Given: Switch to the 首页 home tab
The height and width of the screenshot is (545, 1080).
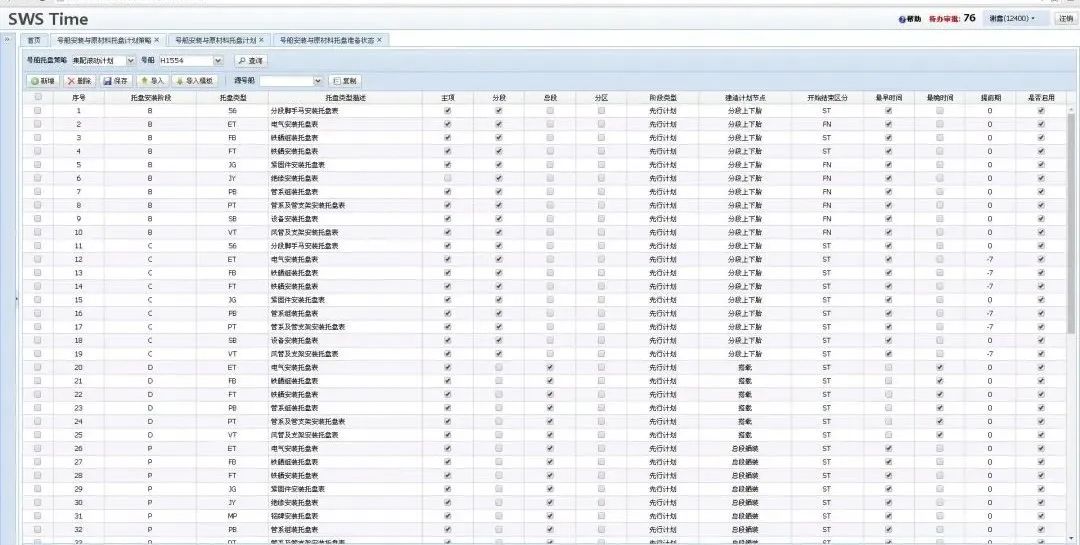Looking at the screenshot, I should coord(34,40).
